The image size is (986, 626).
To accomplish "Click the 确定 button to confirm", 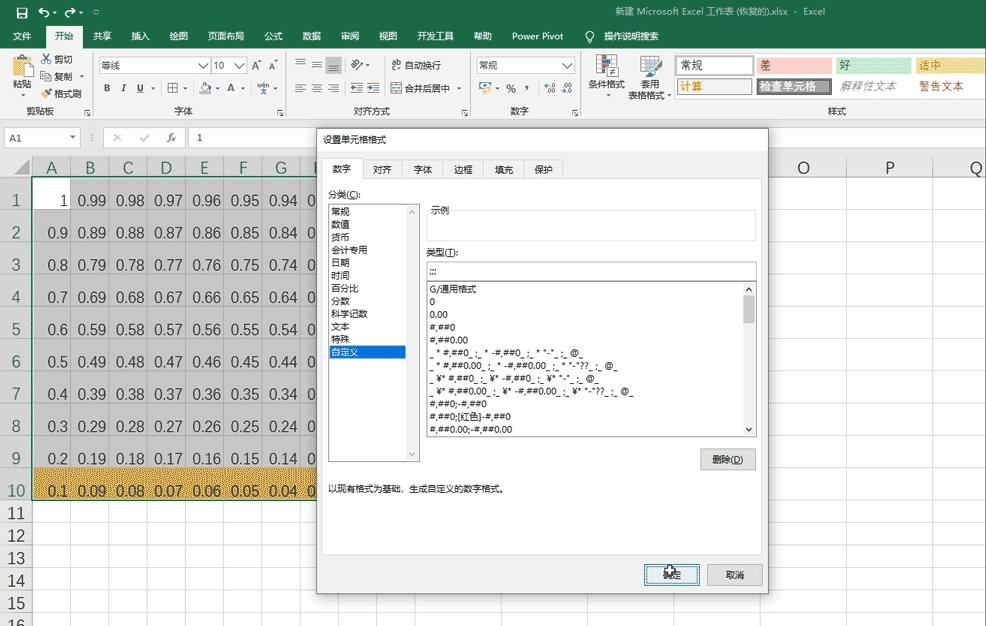I will [x=670, y=575].
